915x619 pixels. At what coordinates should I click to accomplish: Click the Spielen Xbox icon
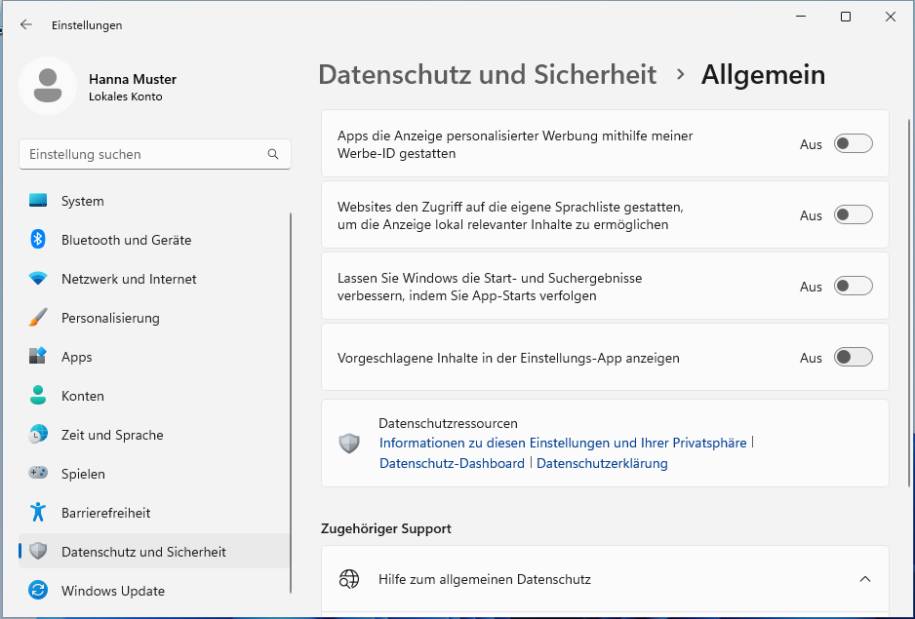(x=41, y=474)
